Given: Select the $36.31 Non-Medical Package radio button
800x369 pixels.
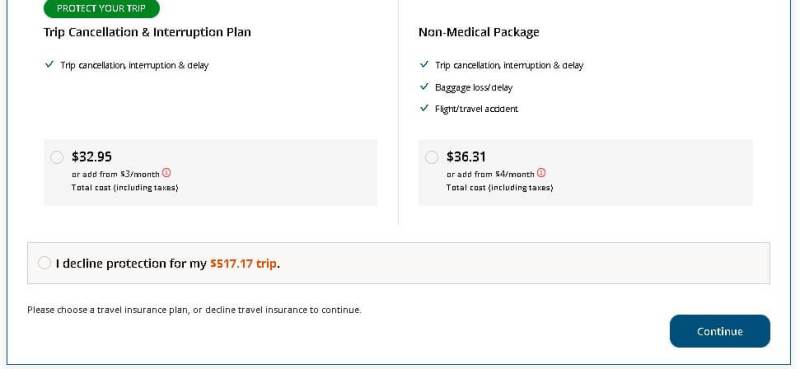Looking at the screenshot, I should pyautogui.click(x=431, y=157).
